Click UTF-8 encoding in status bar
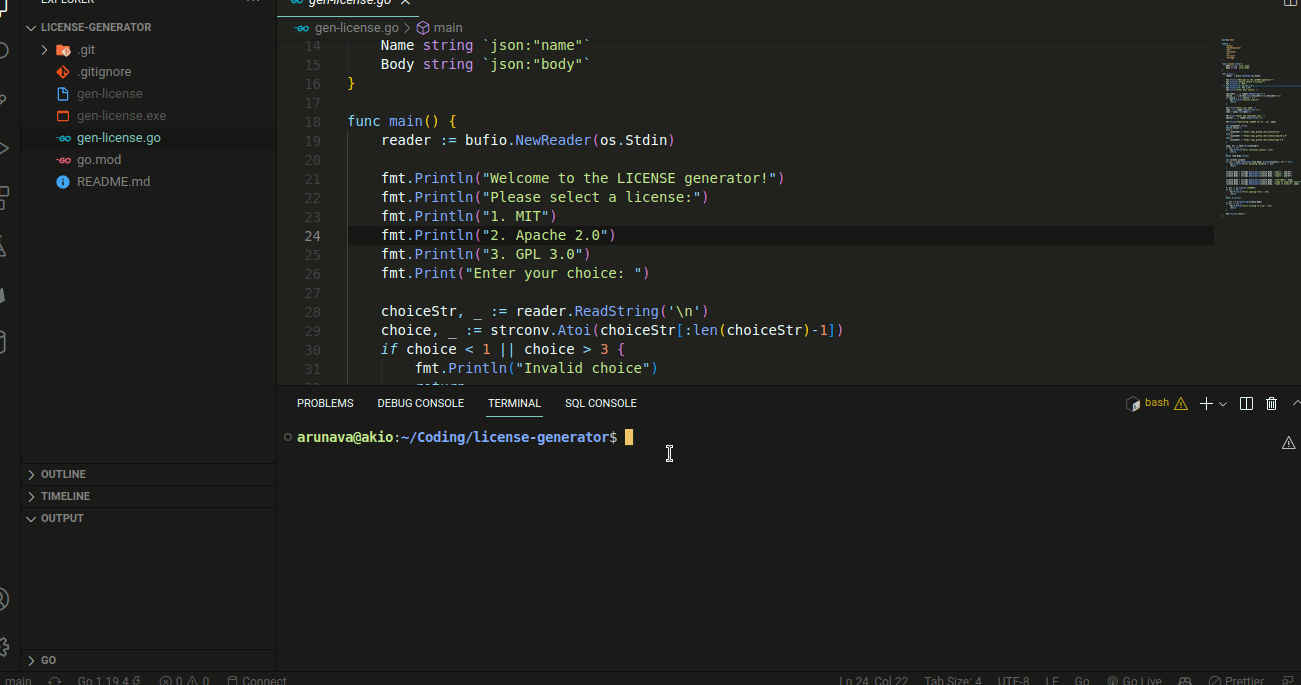This screenshot has height=685, width=1301. tap(1013, 680)
